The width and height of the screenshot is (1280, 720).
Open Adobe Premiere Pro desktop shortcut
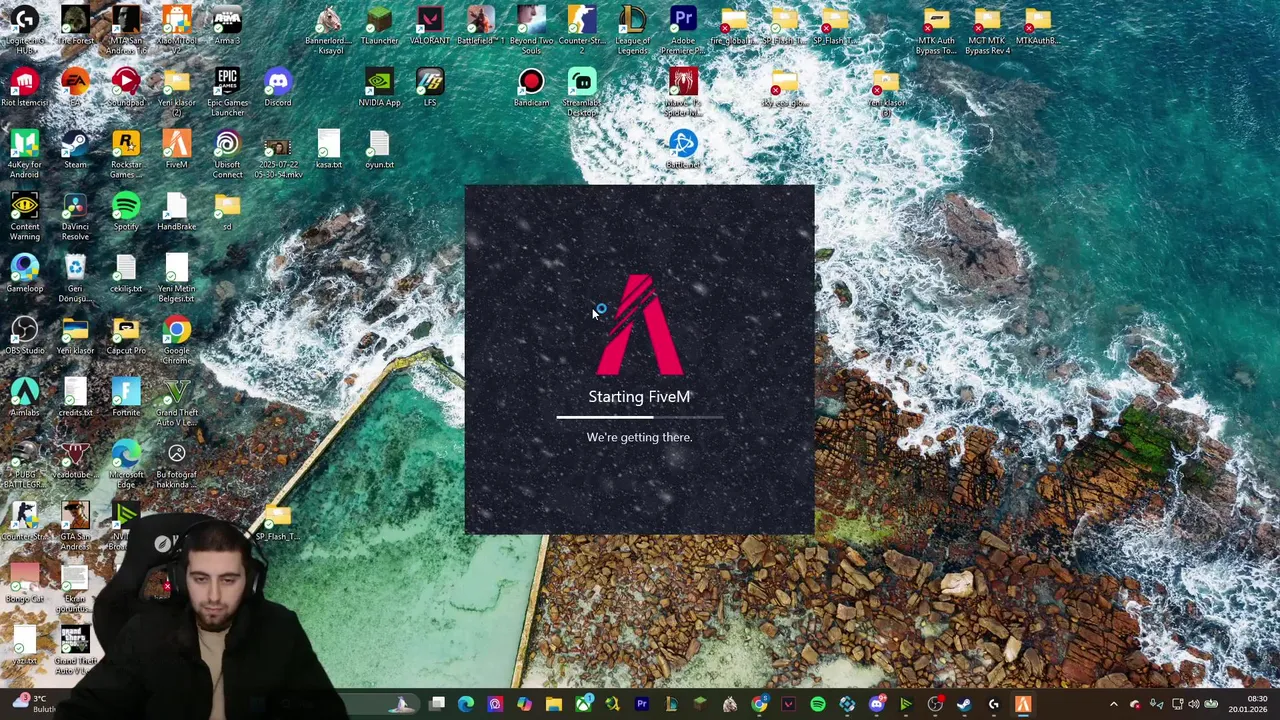pyautogui.click(x=683, y=28)
